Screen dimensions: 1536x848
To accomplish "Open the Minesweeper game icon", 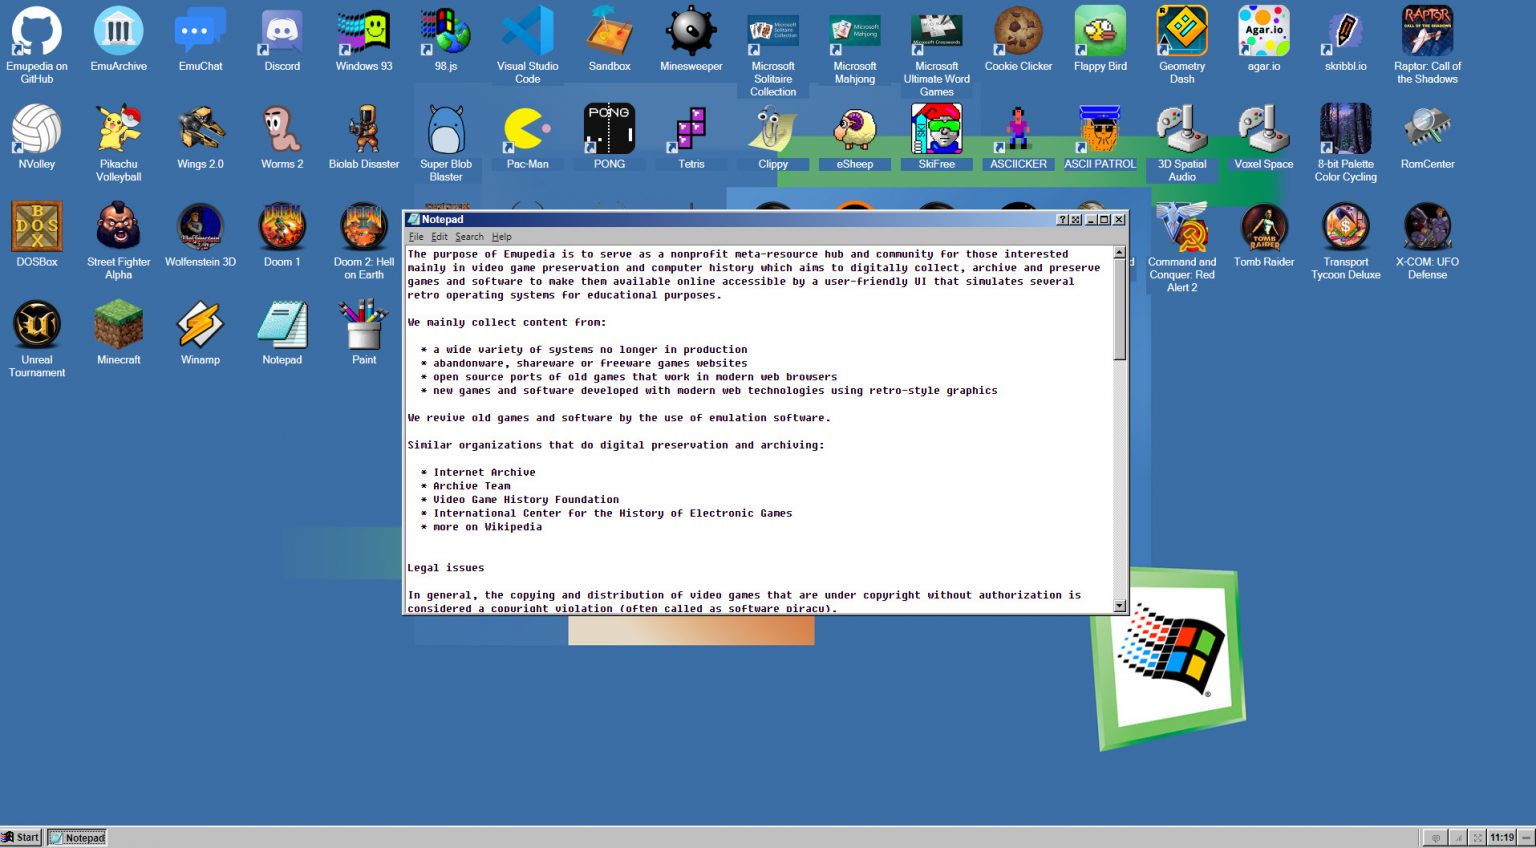I will pos(690,30).
